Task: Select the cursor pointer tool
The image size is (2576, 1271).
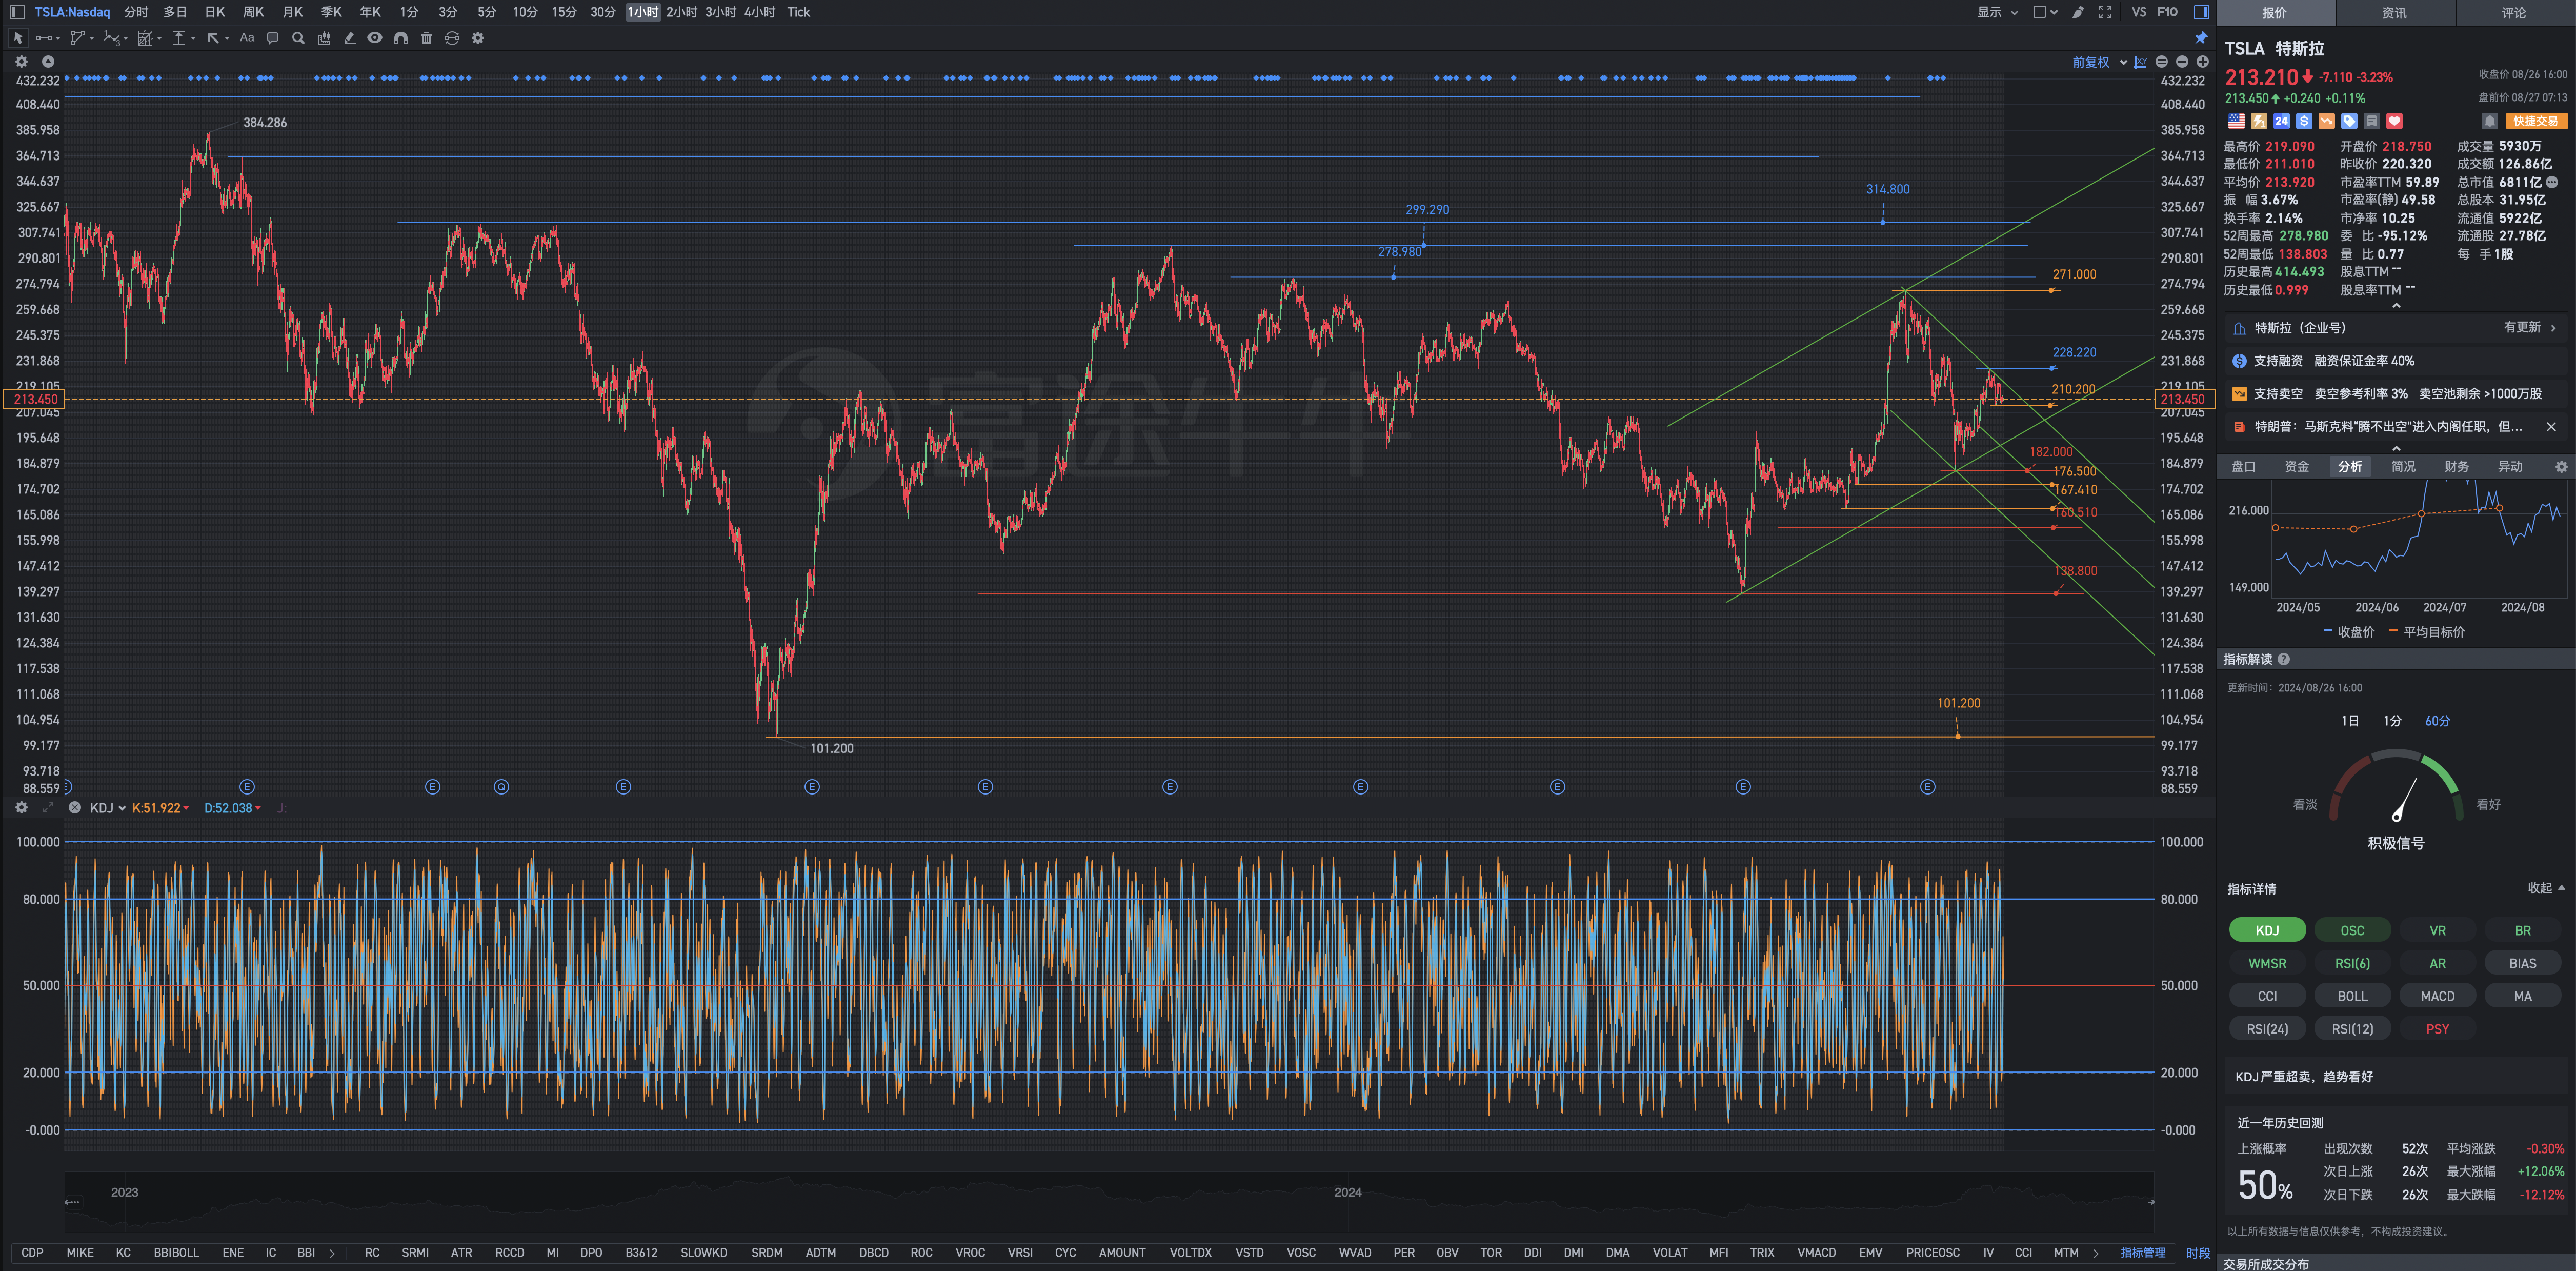Action: pos(17,38)
